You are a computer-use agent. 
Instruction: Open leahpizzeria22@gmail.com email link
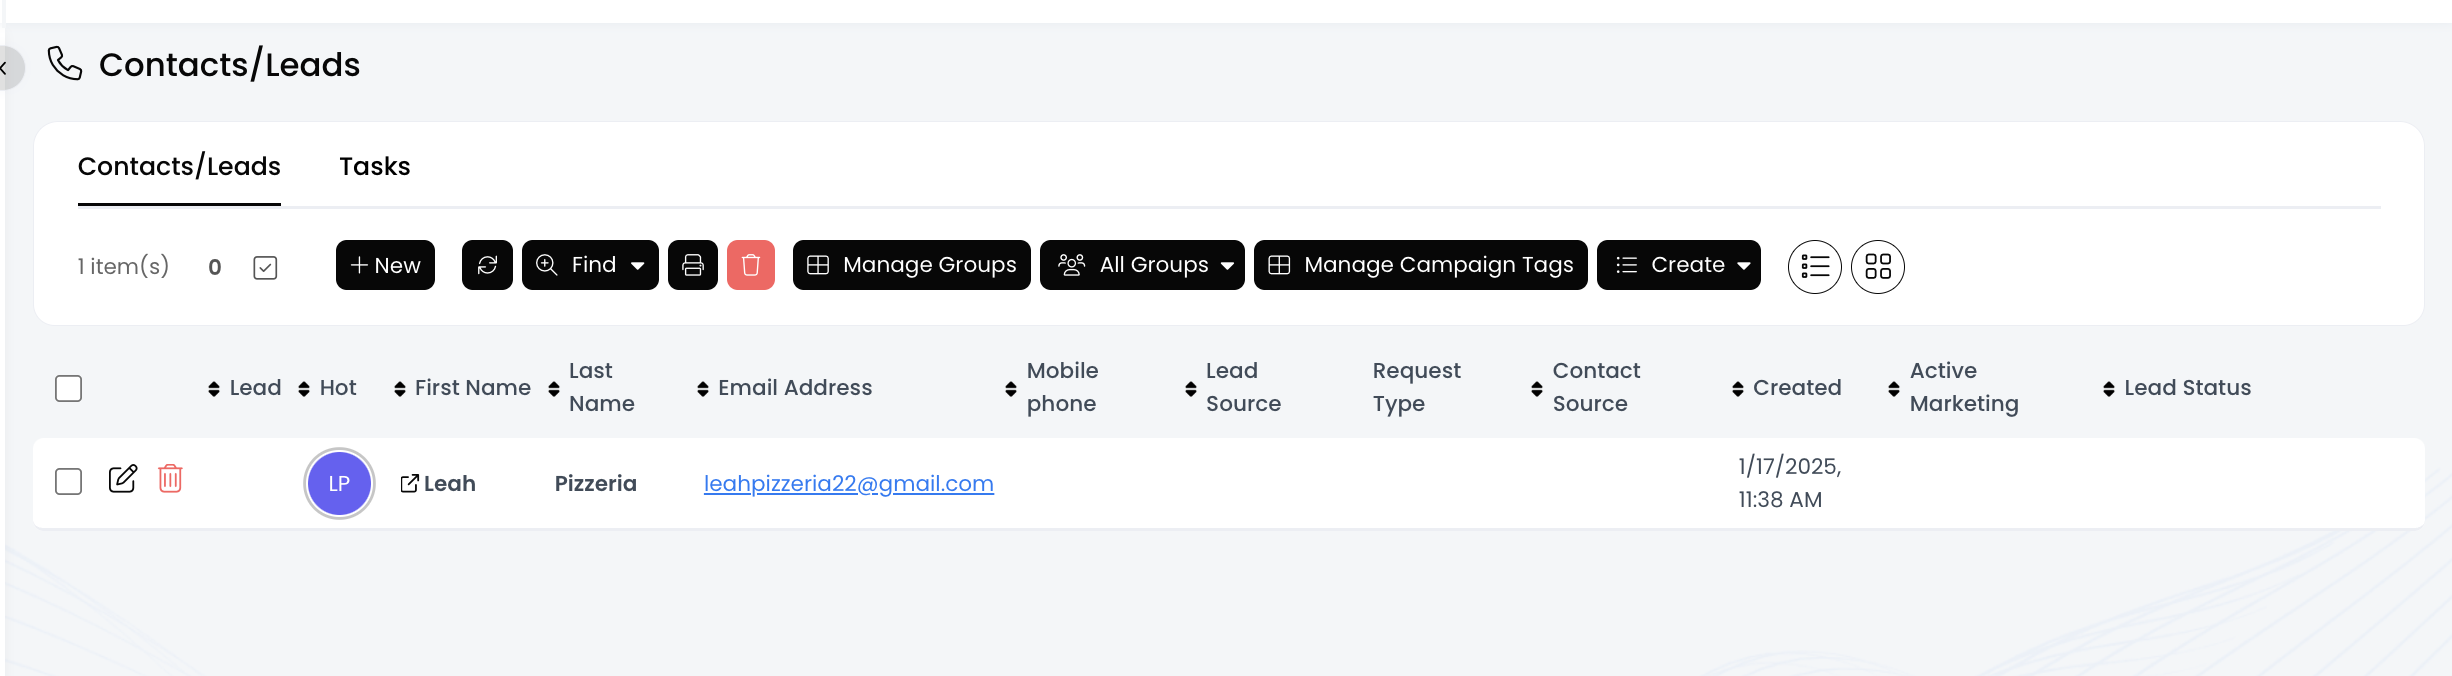(848, 484)
